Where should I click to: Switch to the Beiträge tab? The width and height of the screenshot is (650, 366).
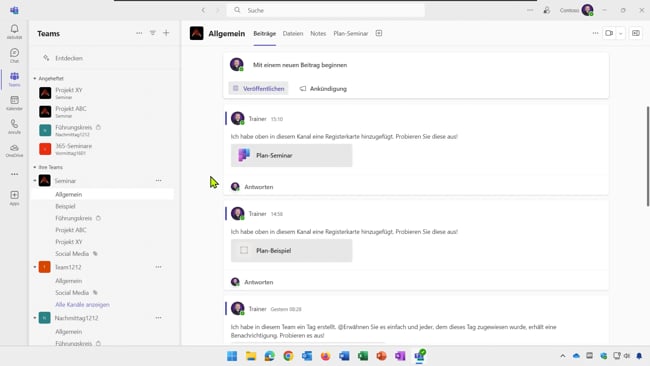[264, 34]
